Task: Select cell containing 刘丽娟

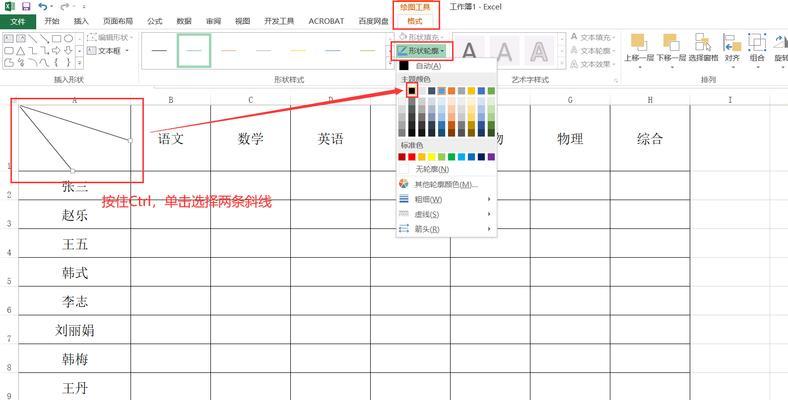Action: [75, 330]
